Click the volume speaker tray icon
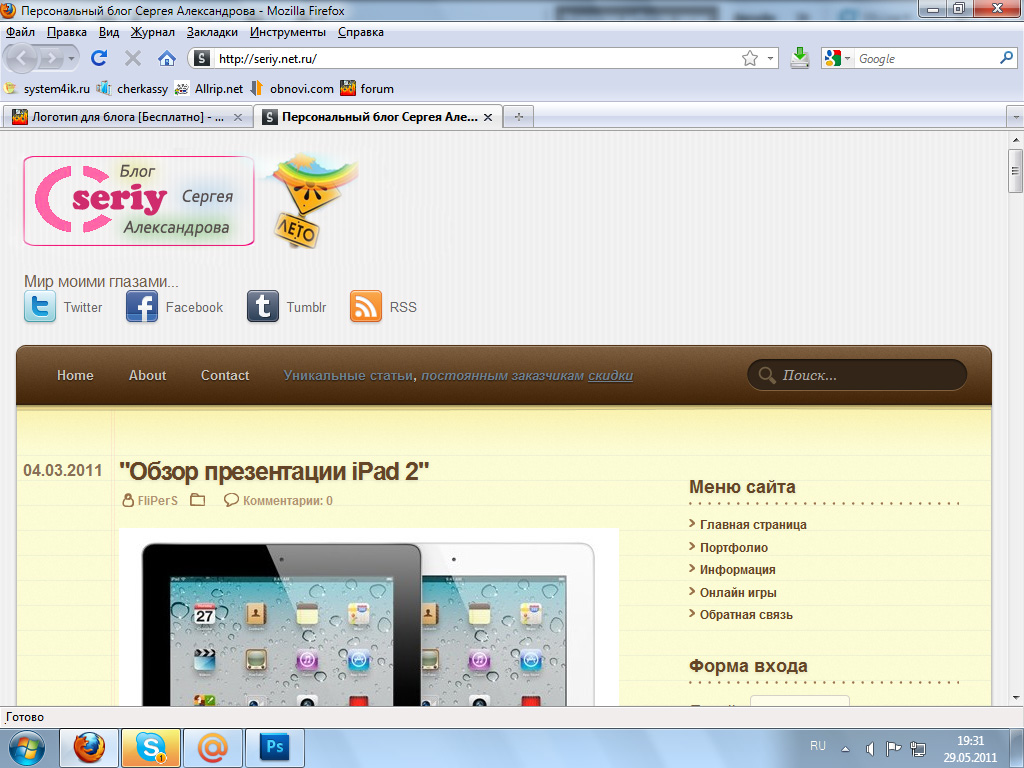This screenshot has height=768, width=1024. [x=869, y=748]
